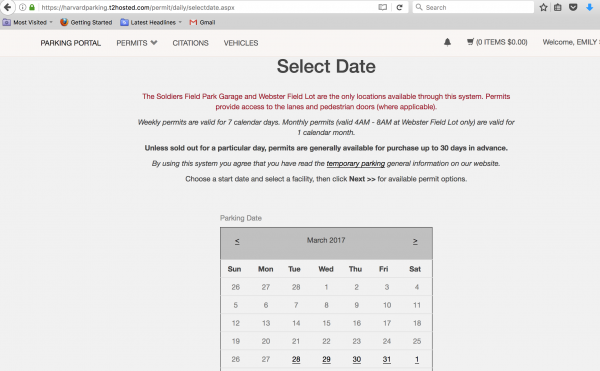Select March 29 in the calendar
The image size is (600, 371).
pyautogui.click(x=326, y=359)
